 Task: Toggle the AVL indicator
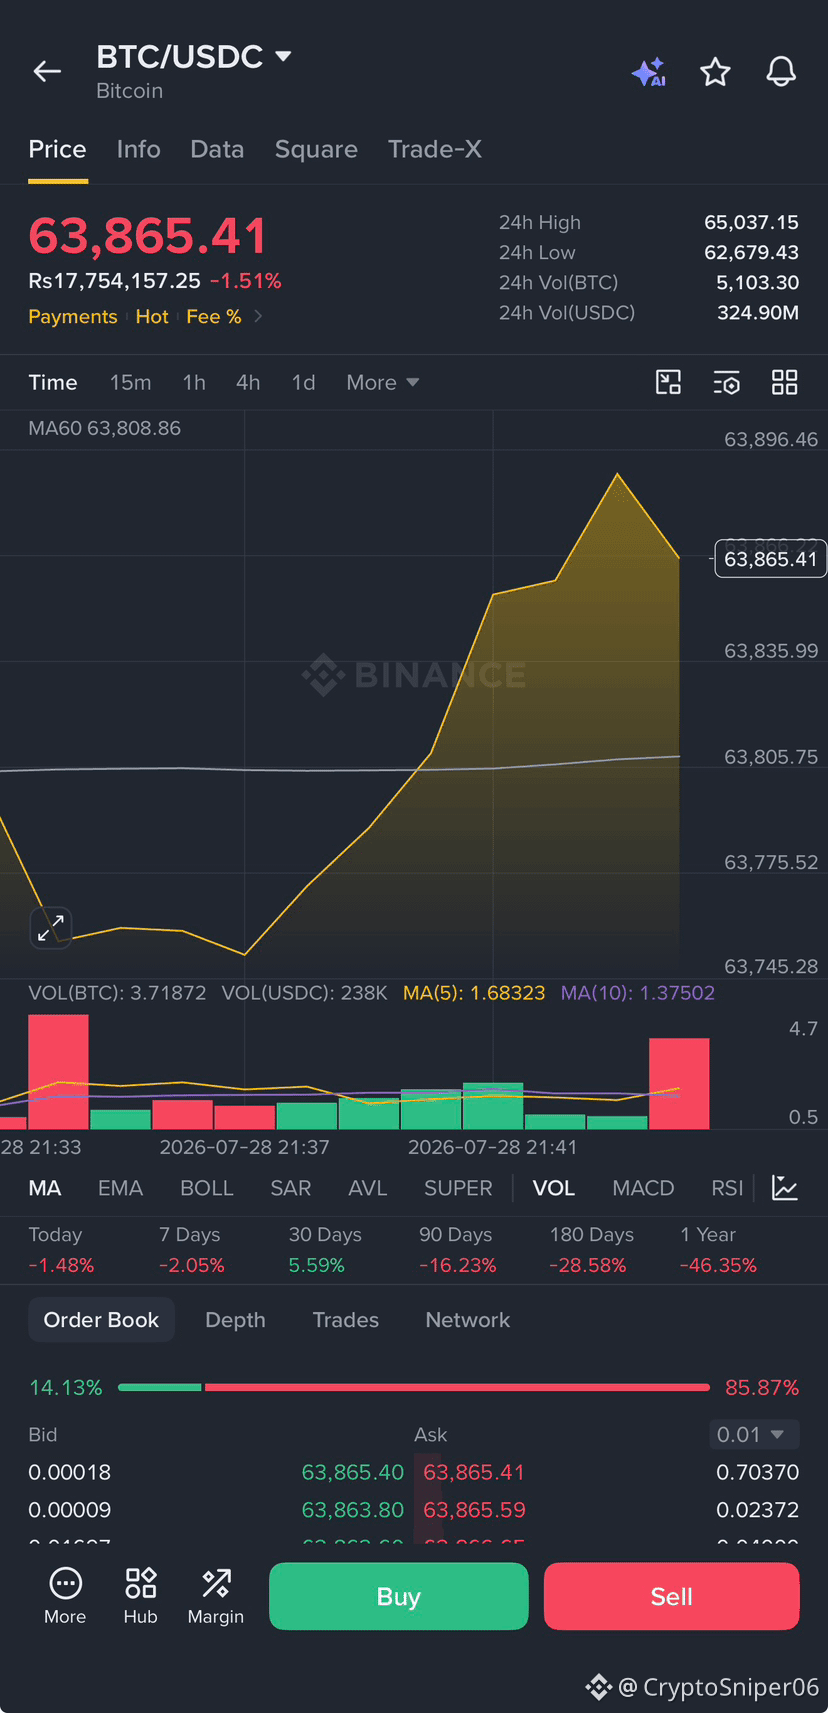pyautogui.click(x=368, y=1188)
